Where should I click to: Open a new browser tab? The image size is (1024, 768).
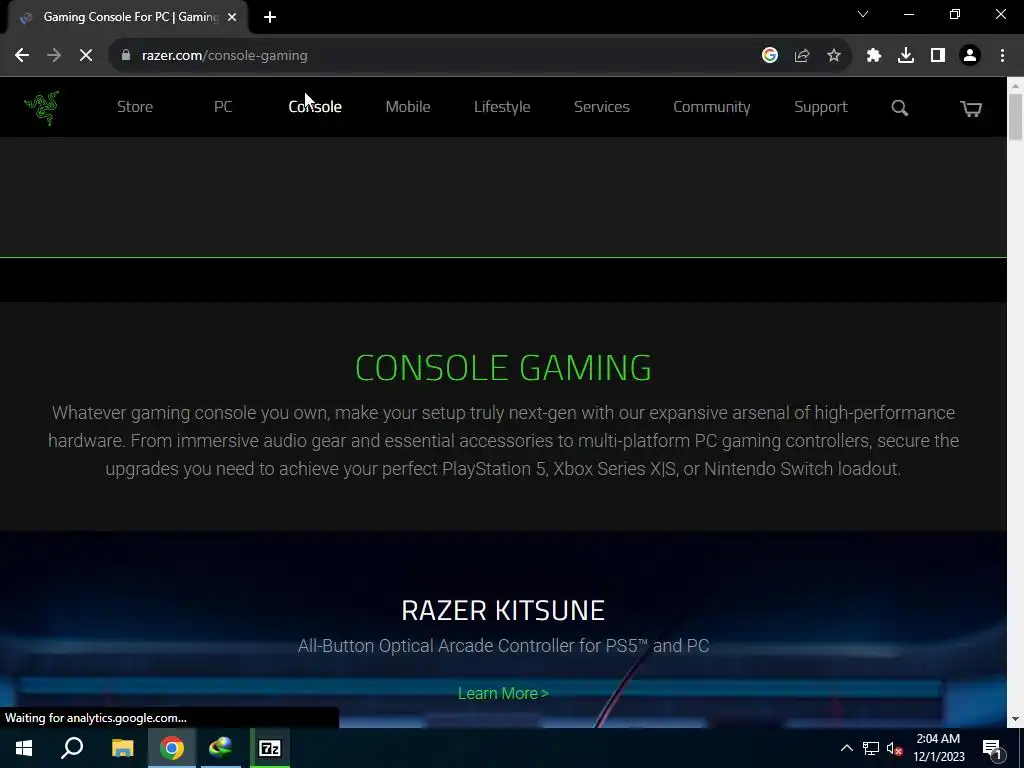coord(270,17)
